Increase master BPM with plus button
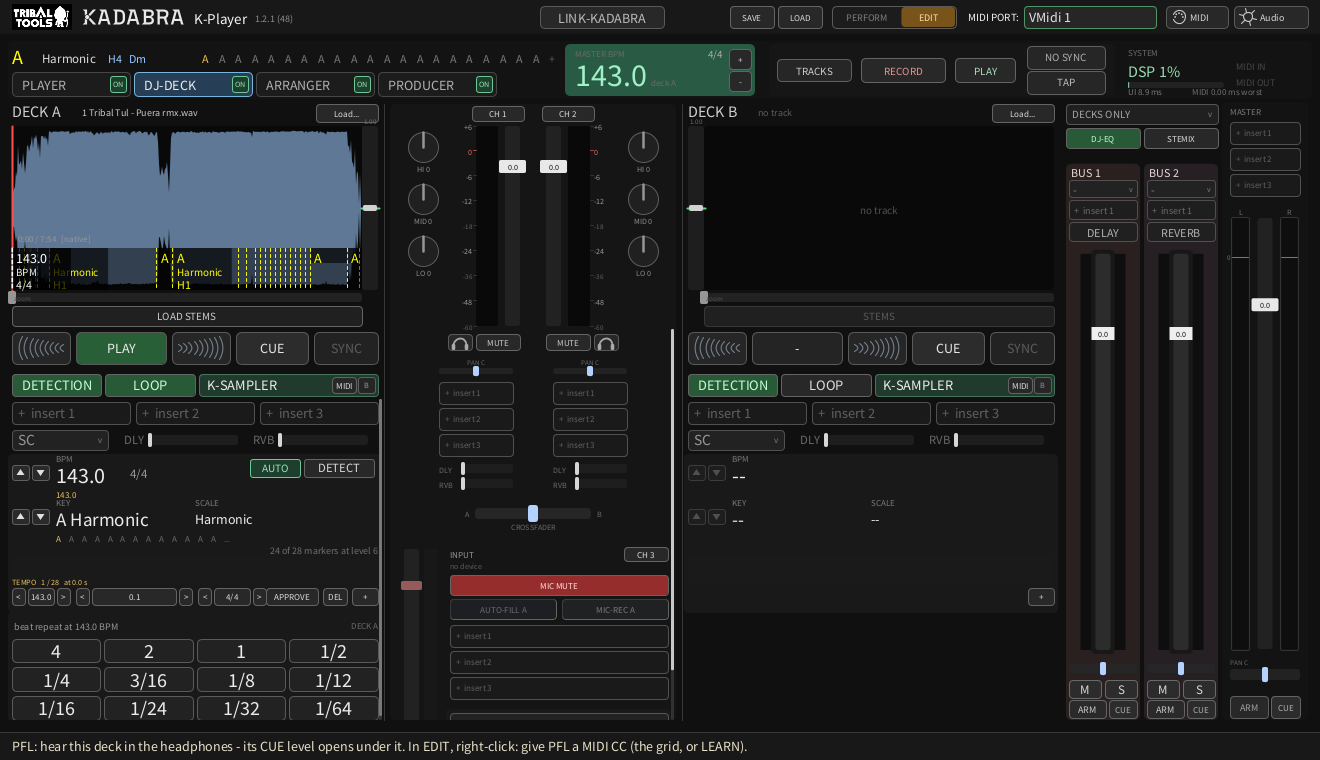 [740, 59]
